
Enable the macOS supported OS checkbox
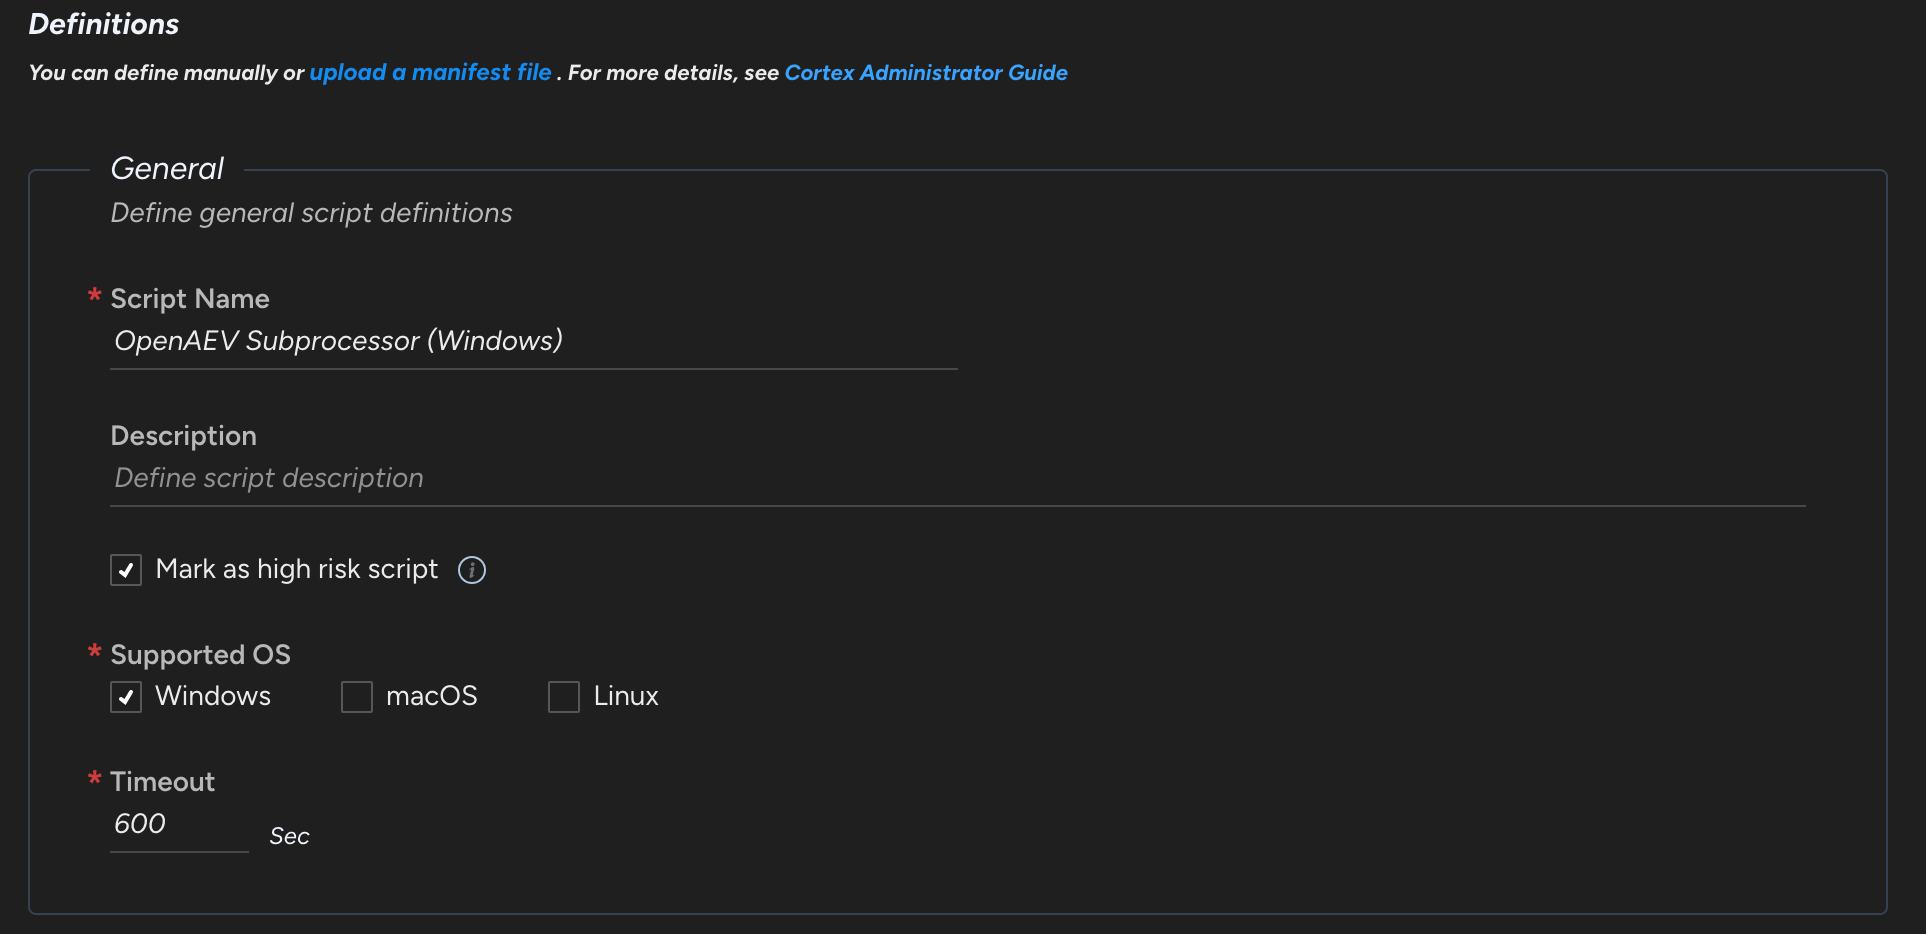coord(357,697)
